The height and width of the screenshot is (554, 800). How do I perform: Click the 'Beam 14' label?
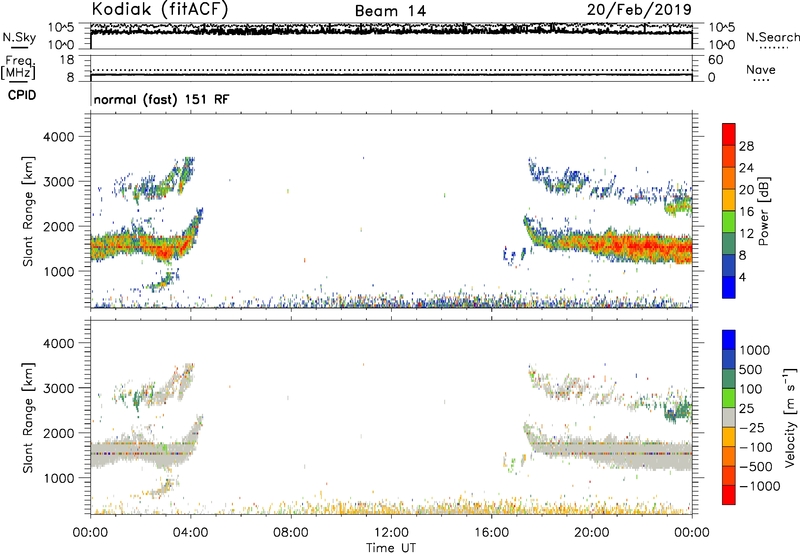click(x=390, y=11)
